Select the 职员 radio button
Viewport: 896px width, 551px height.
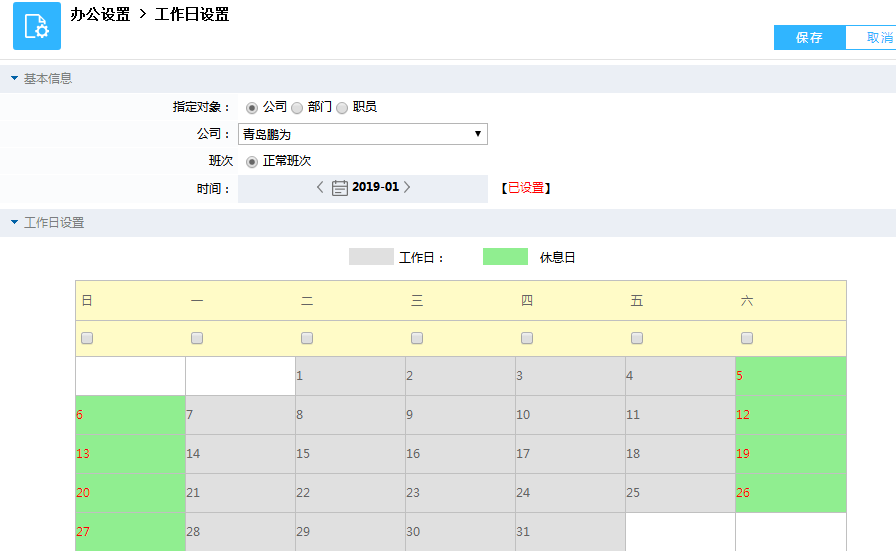point(342,107)
